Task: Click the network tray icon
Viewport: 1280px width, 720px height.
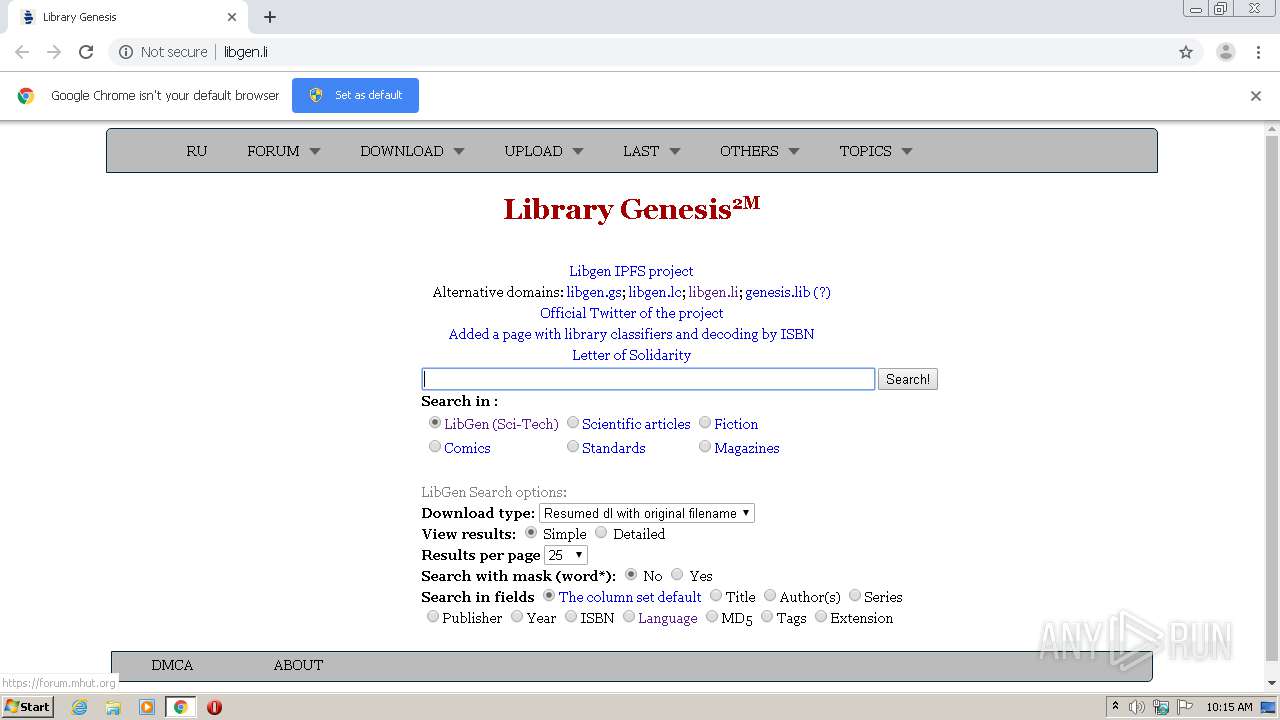Action: pos(1161,707)
